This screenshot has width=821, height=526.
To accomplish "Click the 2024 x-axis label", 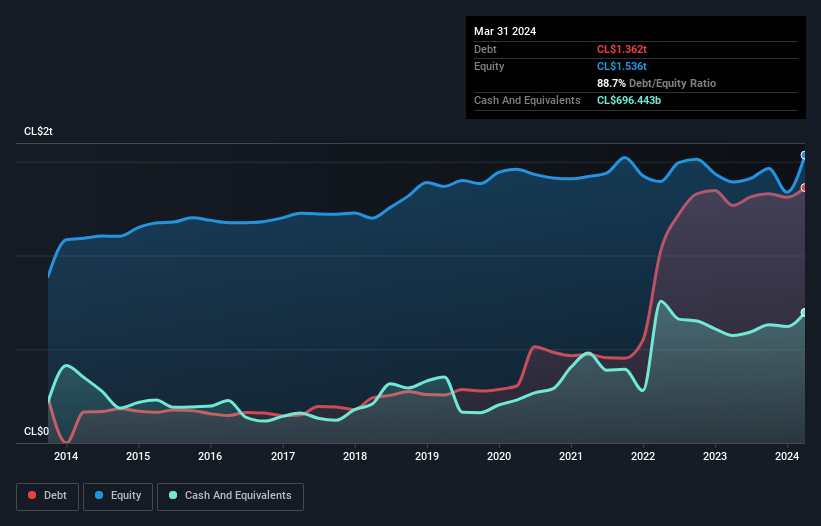I will point(786,457).
